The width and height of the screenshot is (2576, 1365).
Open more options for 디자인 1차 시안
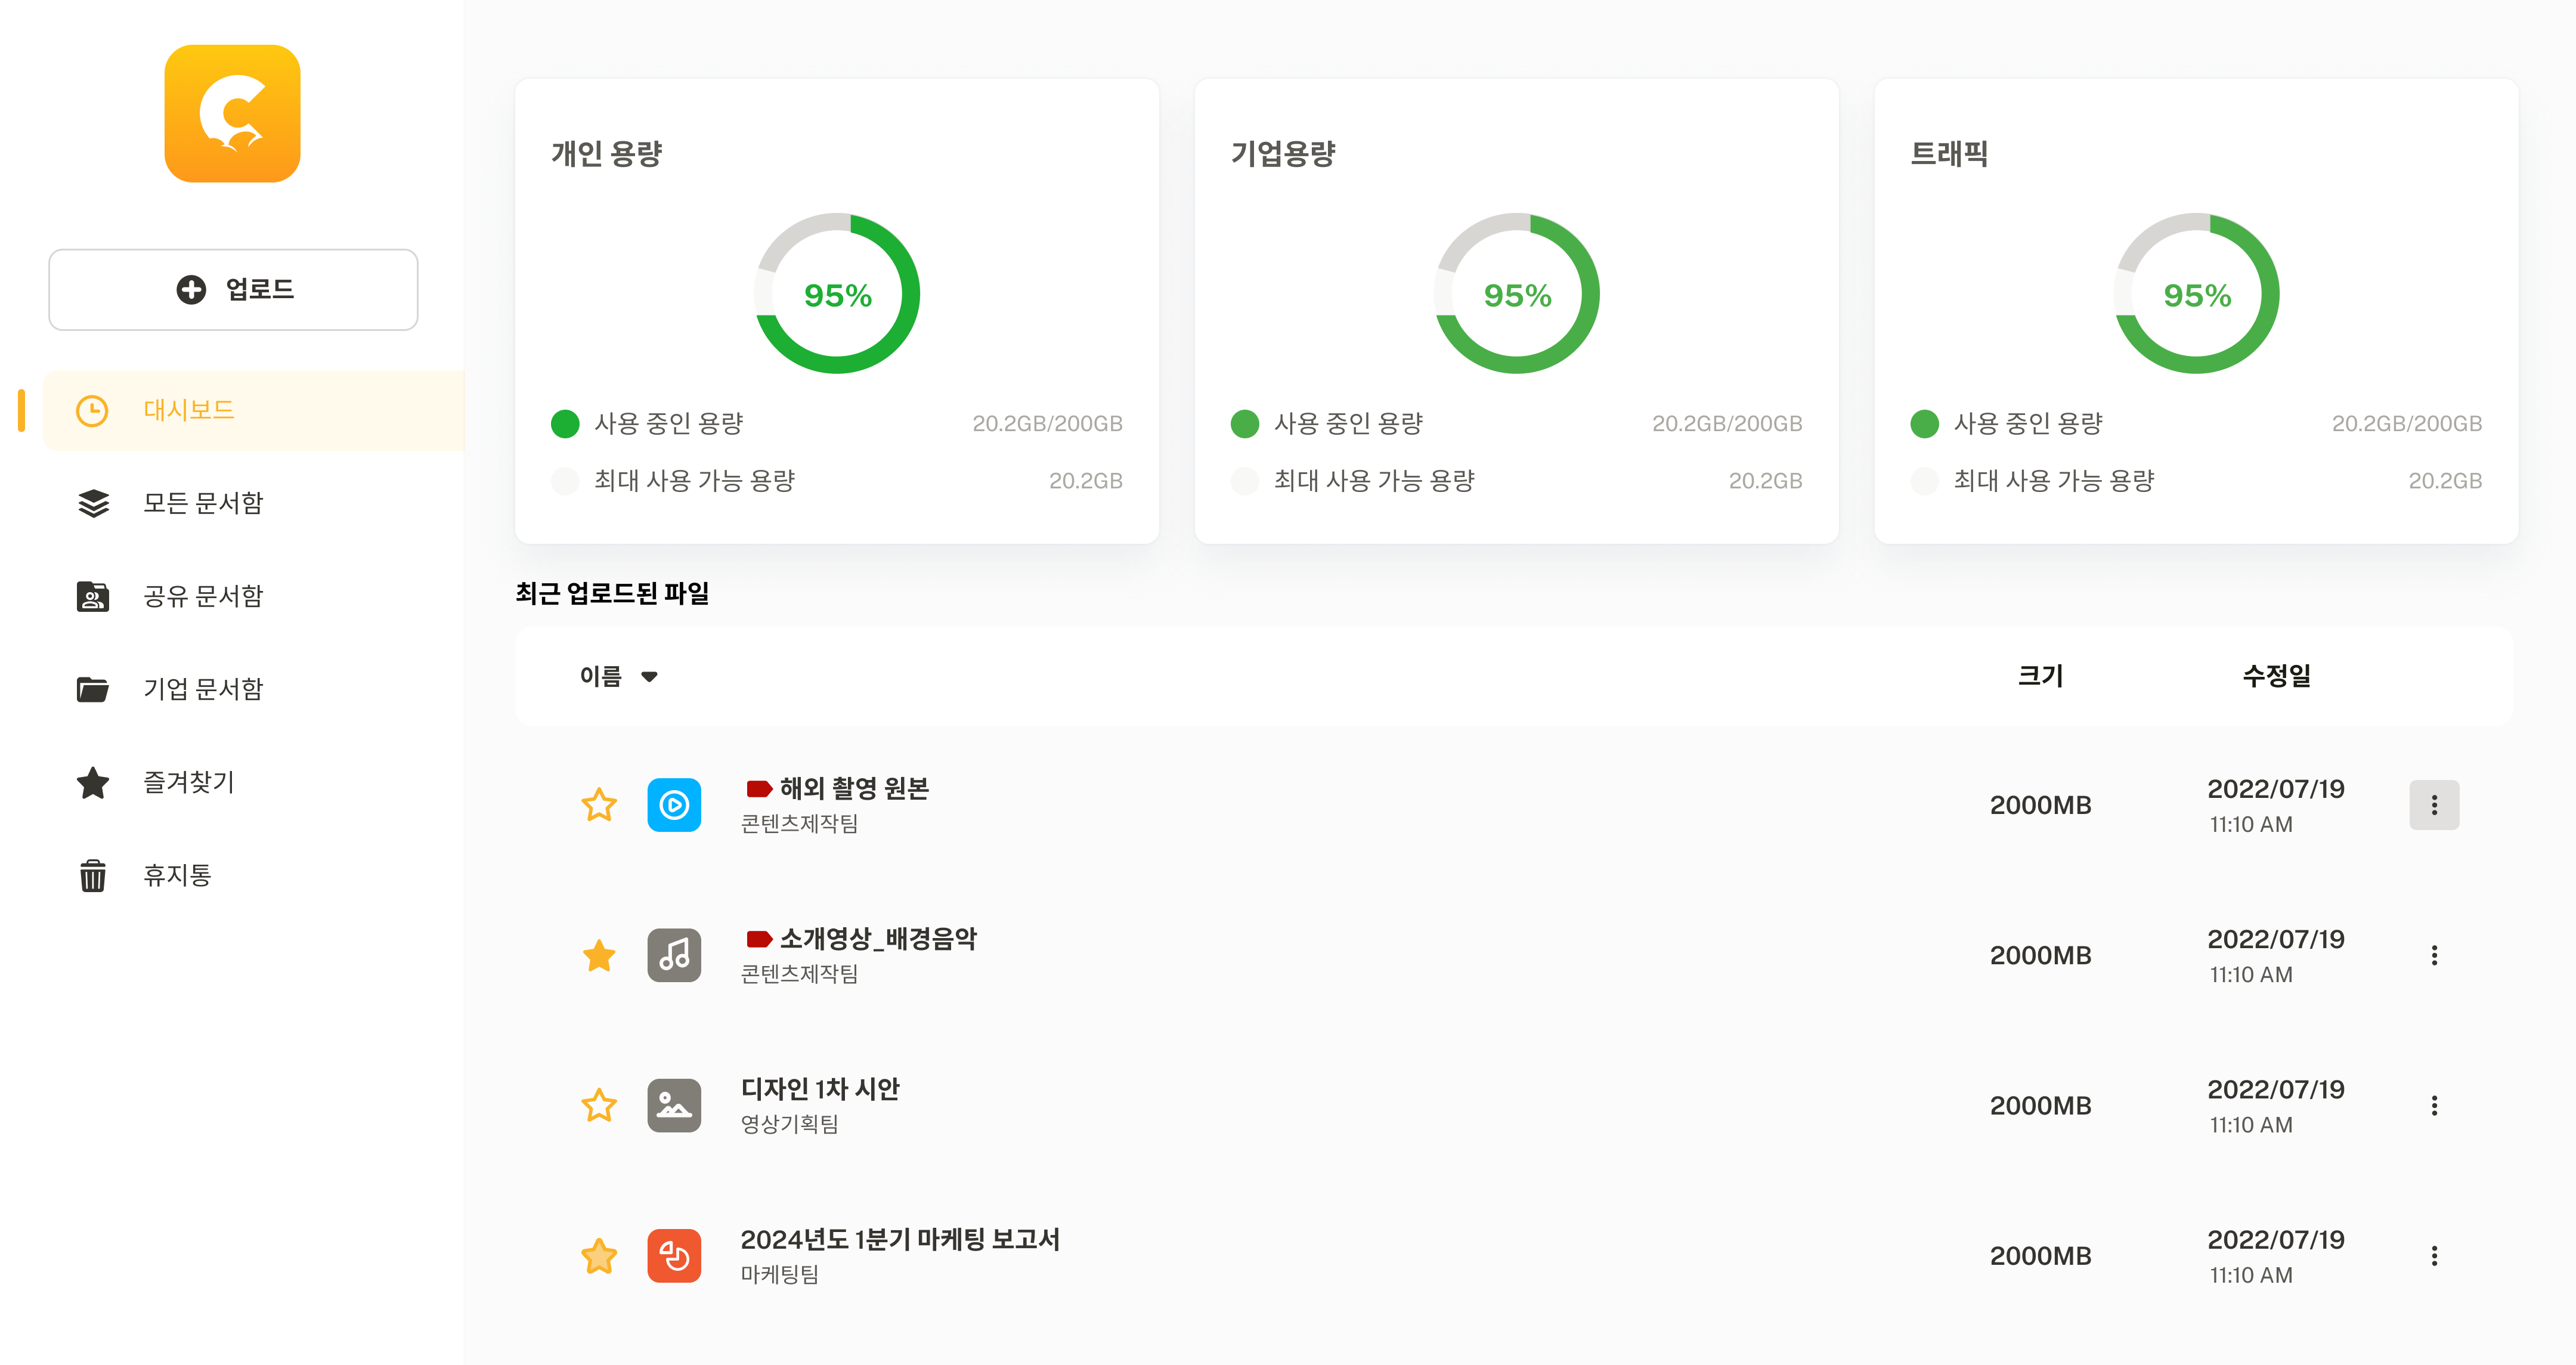[2434, 1105]
